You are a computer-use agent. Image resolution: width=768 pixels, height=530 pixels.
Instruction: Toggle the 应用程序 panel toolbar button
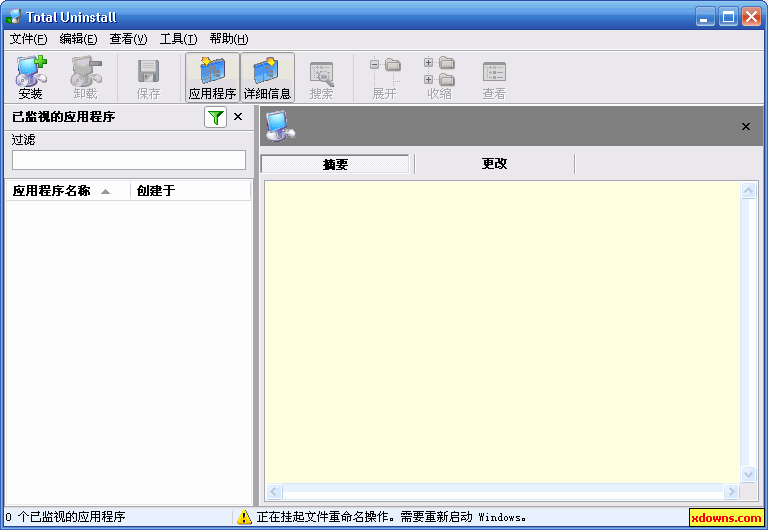(x=213, y=77)
